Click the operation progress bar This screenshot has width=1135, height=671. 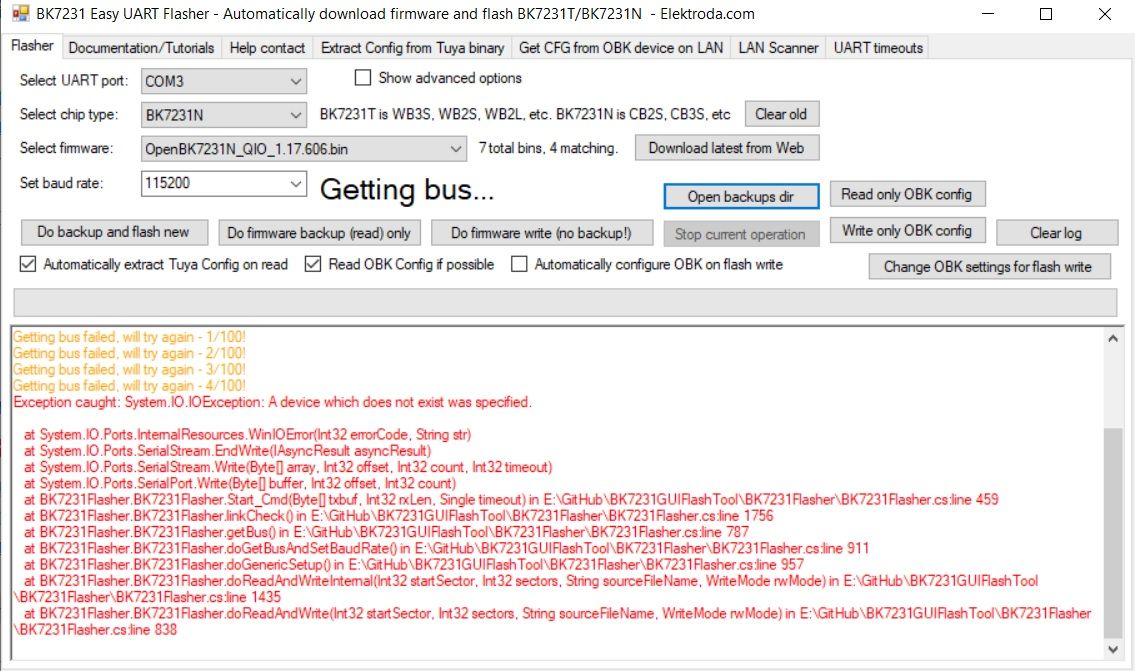565,303
